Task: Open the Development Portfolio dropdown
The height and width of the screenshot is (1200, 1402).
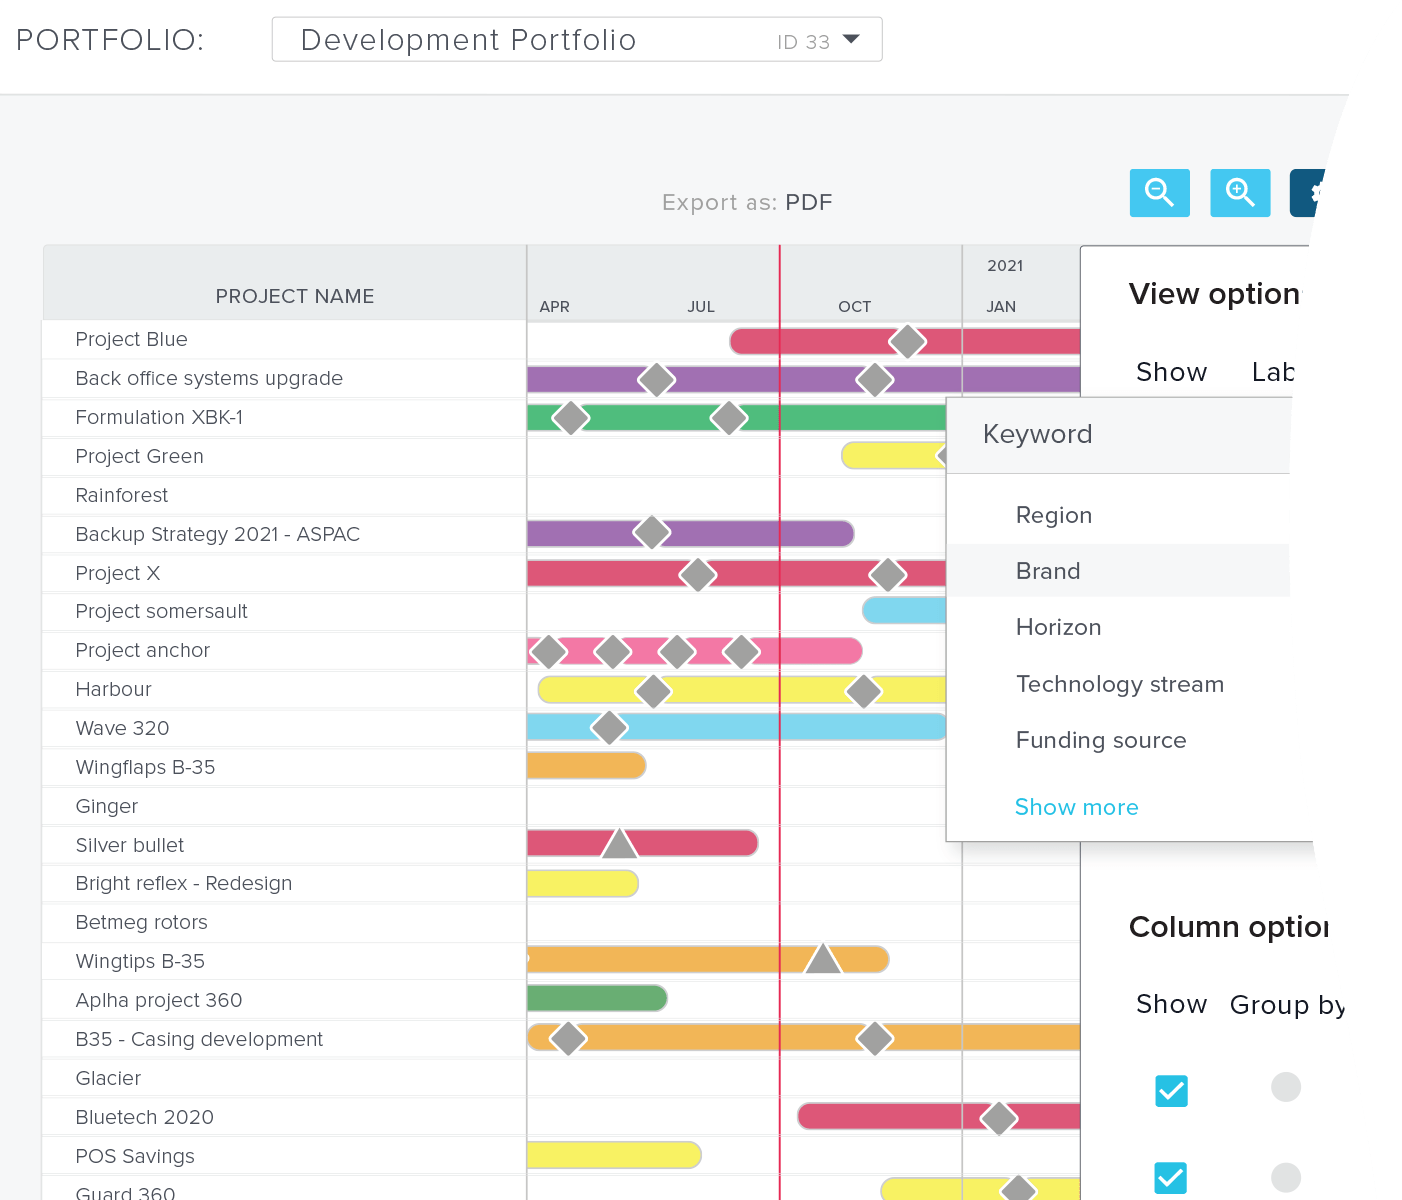Action: 576,40
